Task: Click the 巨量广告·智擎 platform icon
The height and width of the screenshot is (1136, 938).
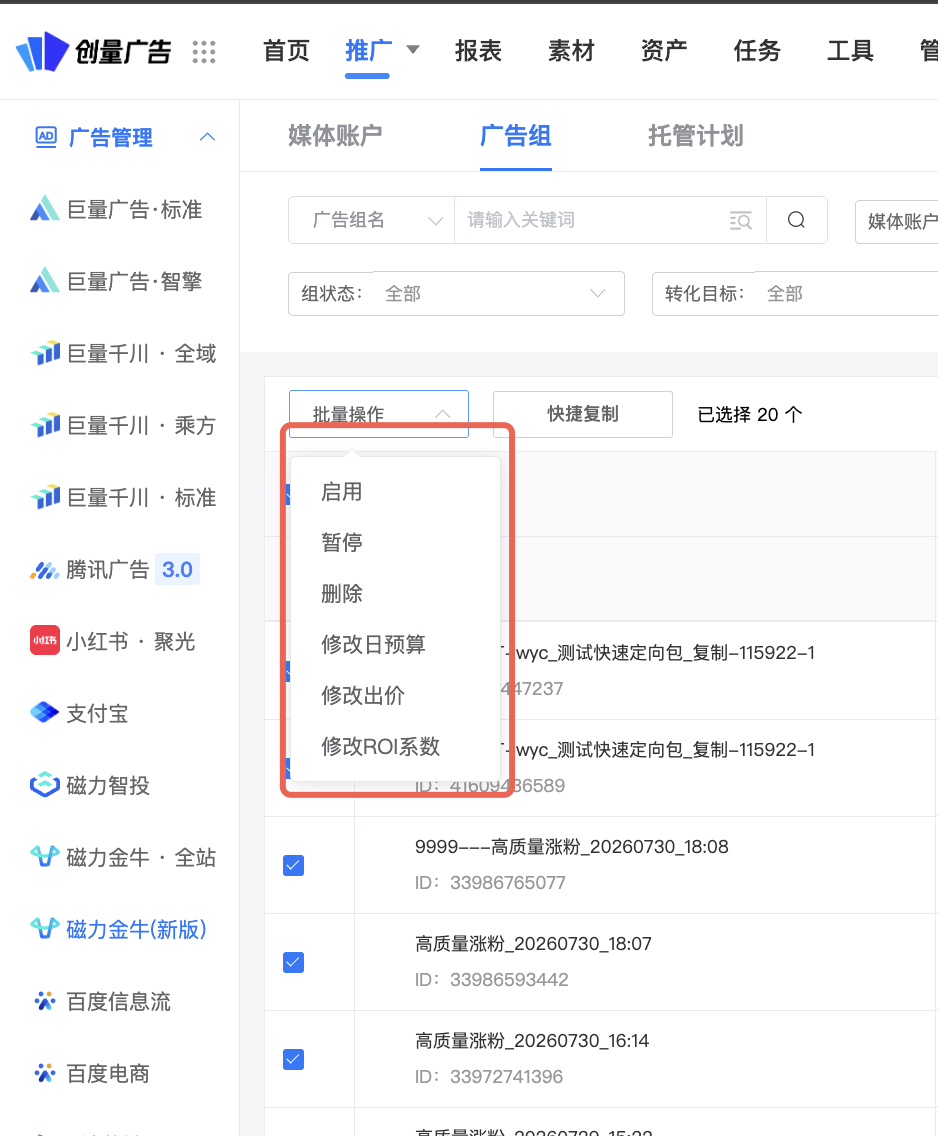Action: pos(44,280)
